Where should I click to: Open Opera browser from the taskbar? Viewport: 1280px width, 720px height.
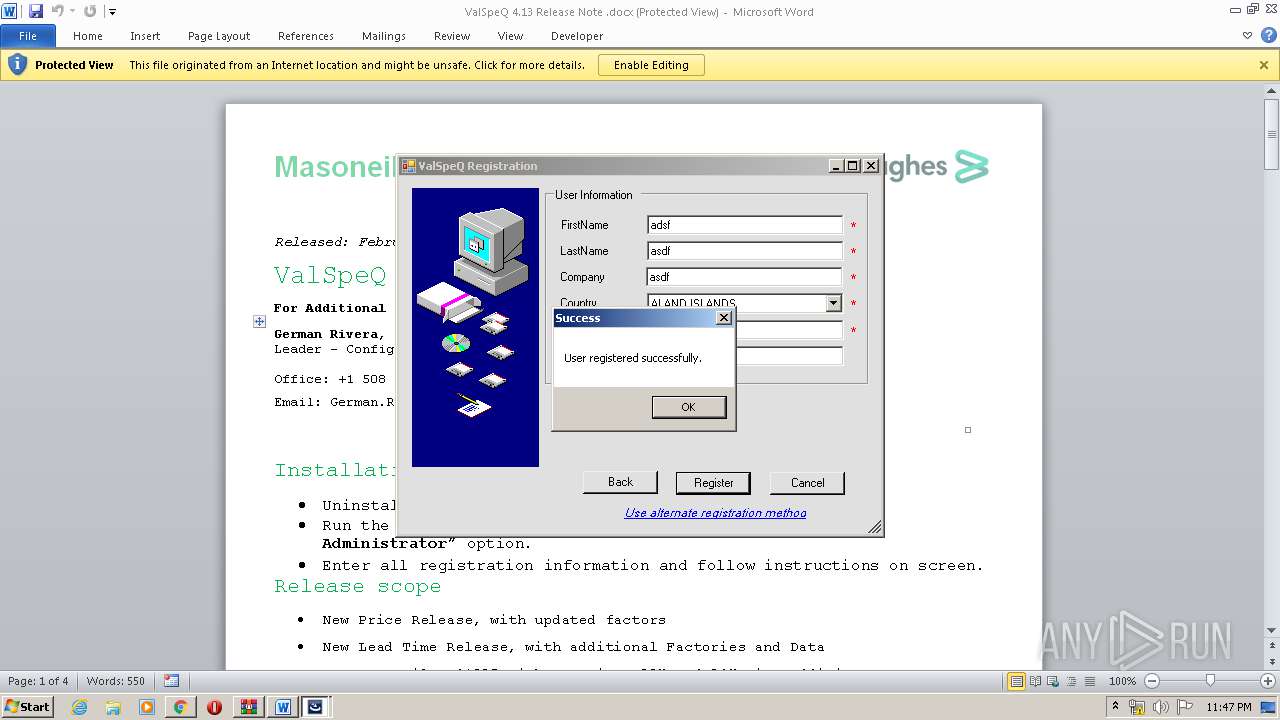point(214,707)
